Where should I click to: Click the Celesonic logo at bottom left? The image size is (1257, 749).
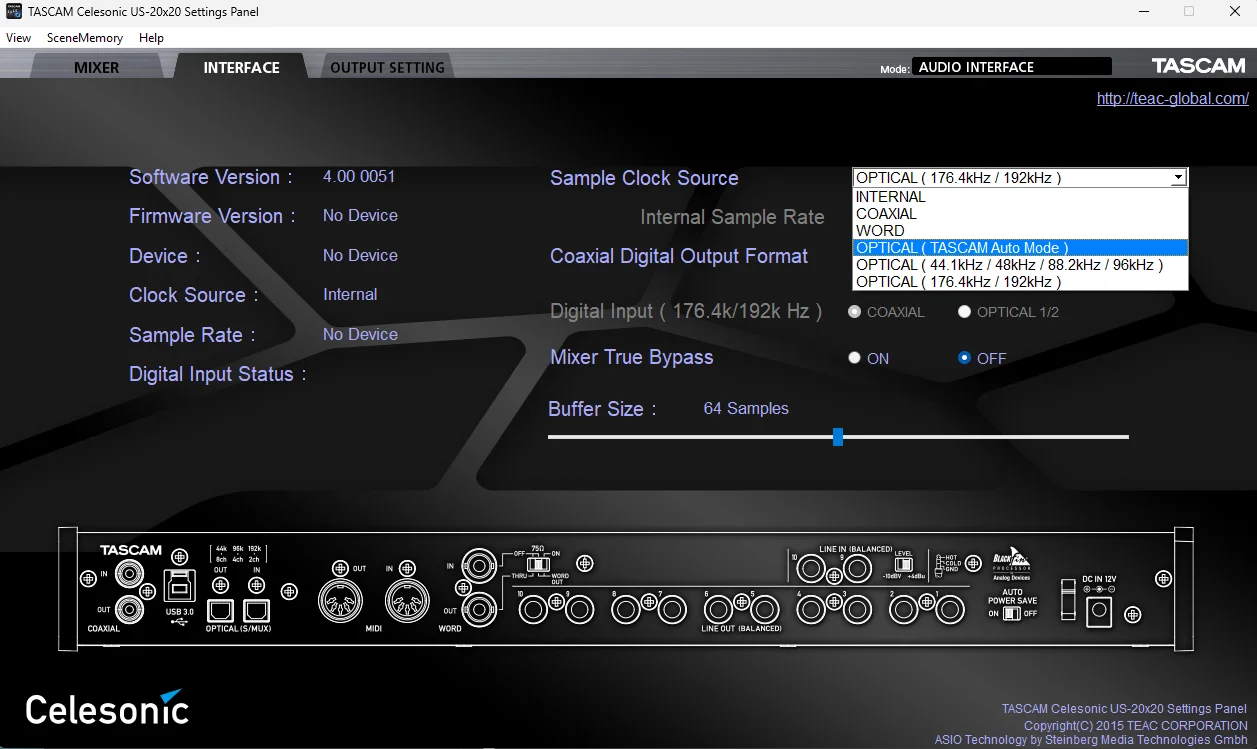(106, 707)
